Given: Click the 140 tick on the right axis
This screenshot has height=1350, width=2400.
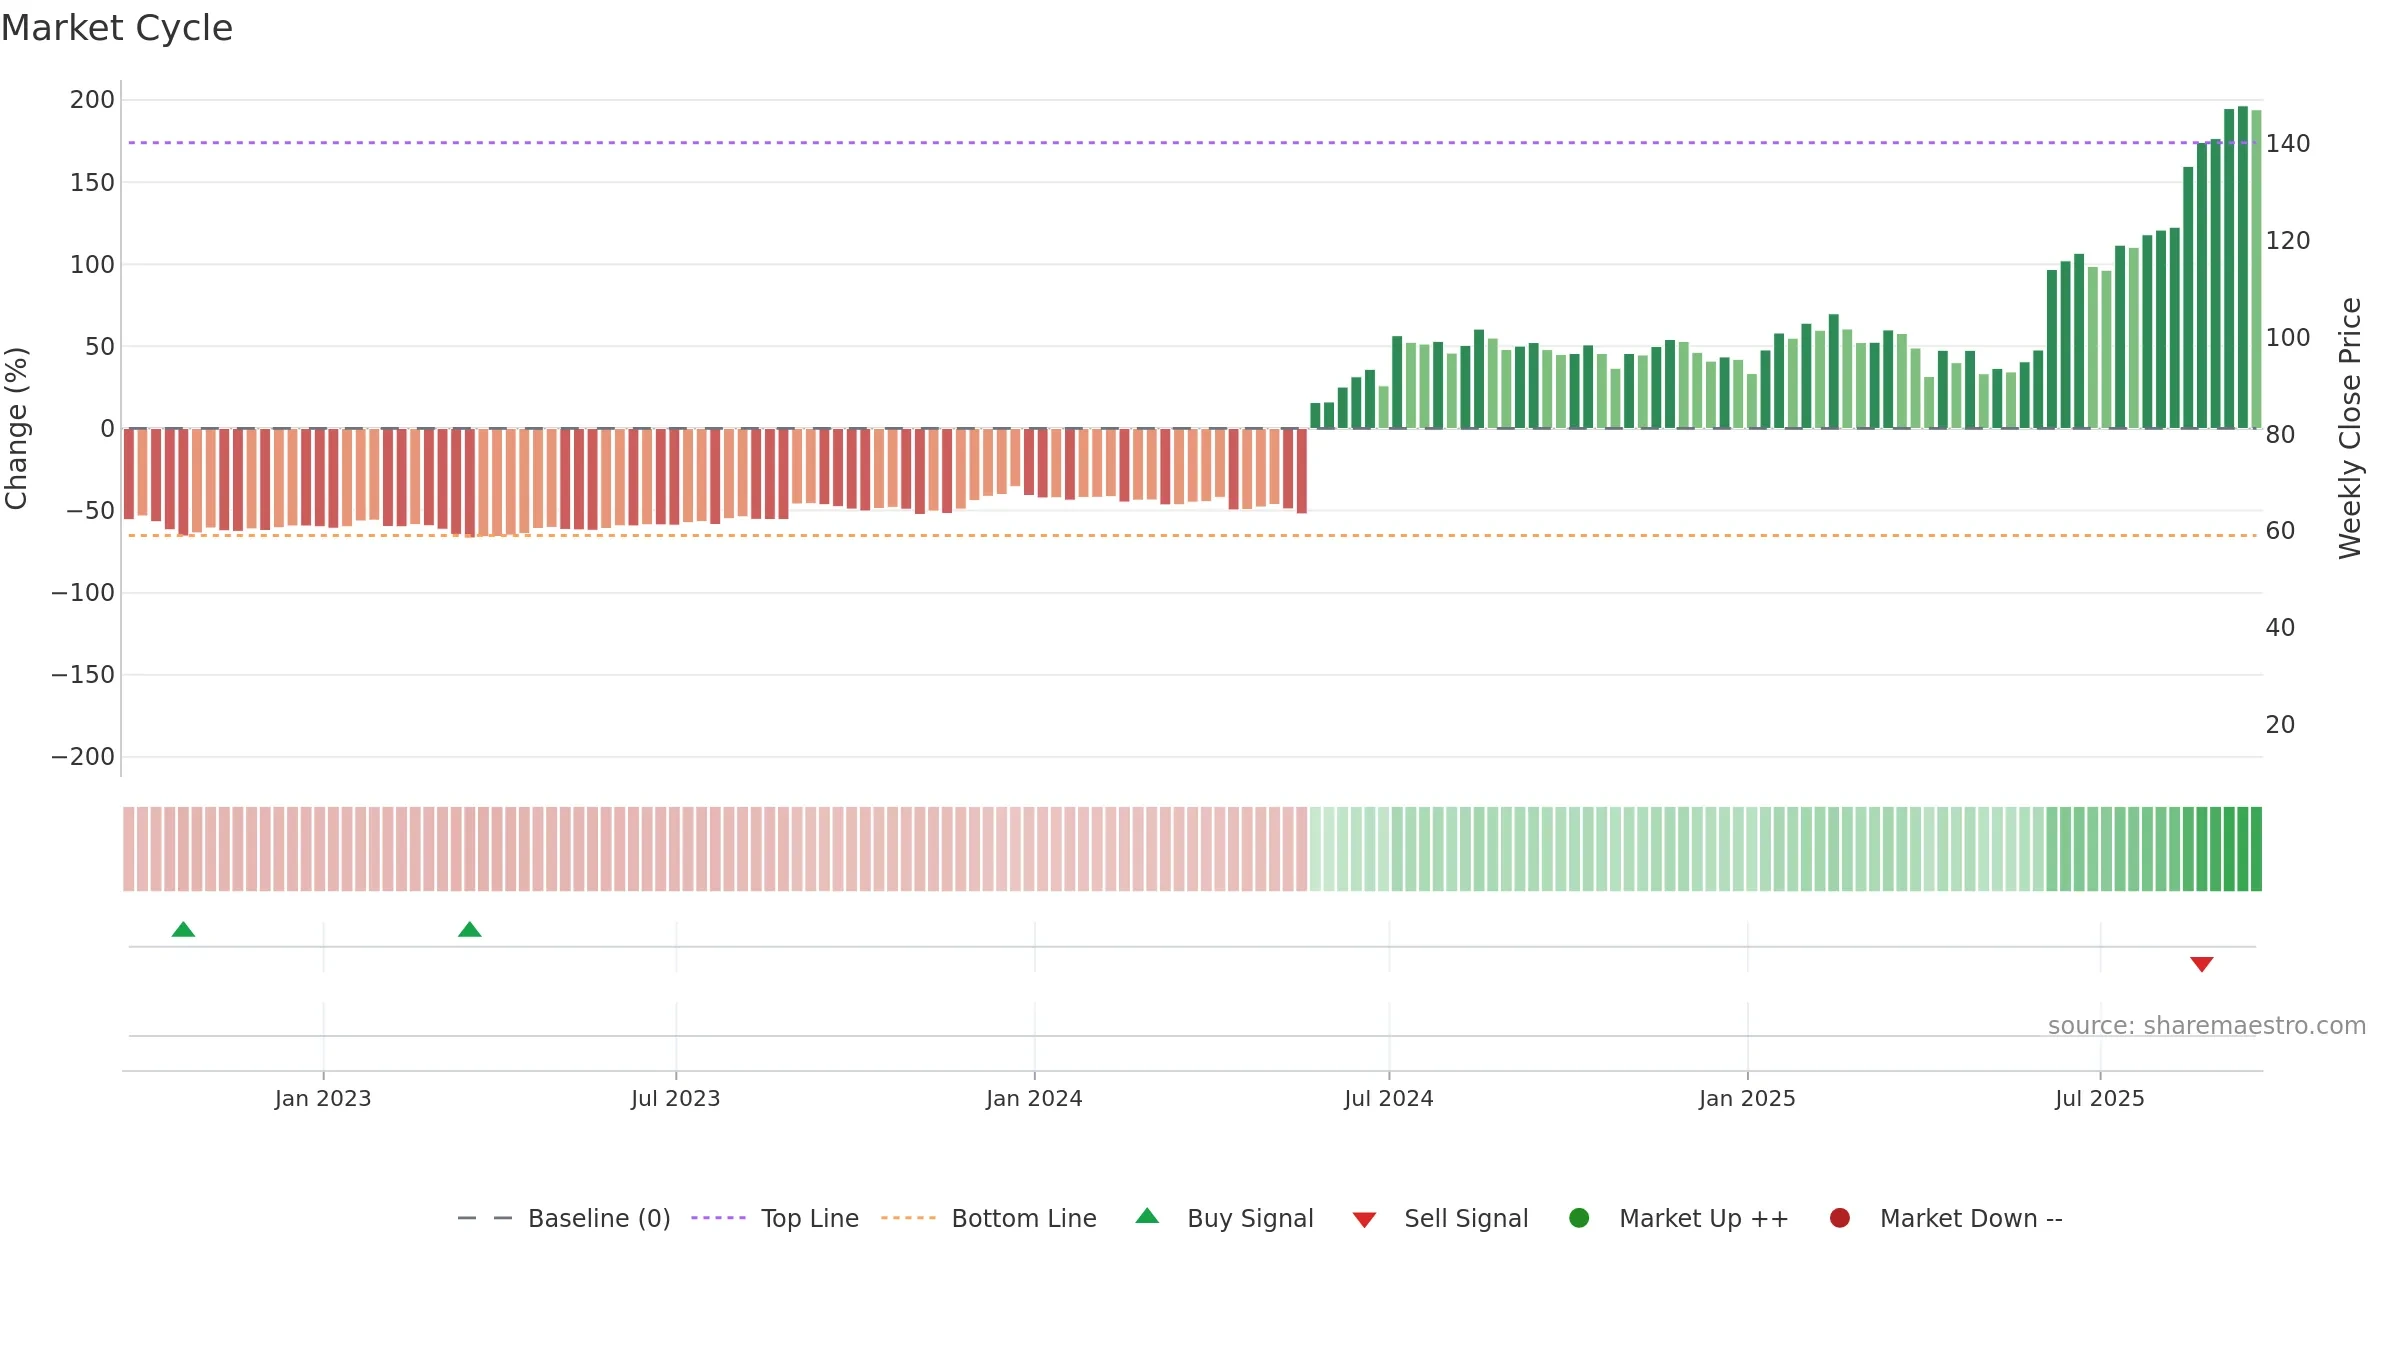Looking at the screenshot, I should tap(2288, 144).
